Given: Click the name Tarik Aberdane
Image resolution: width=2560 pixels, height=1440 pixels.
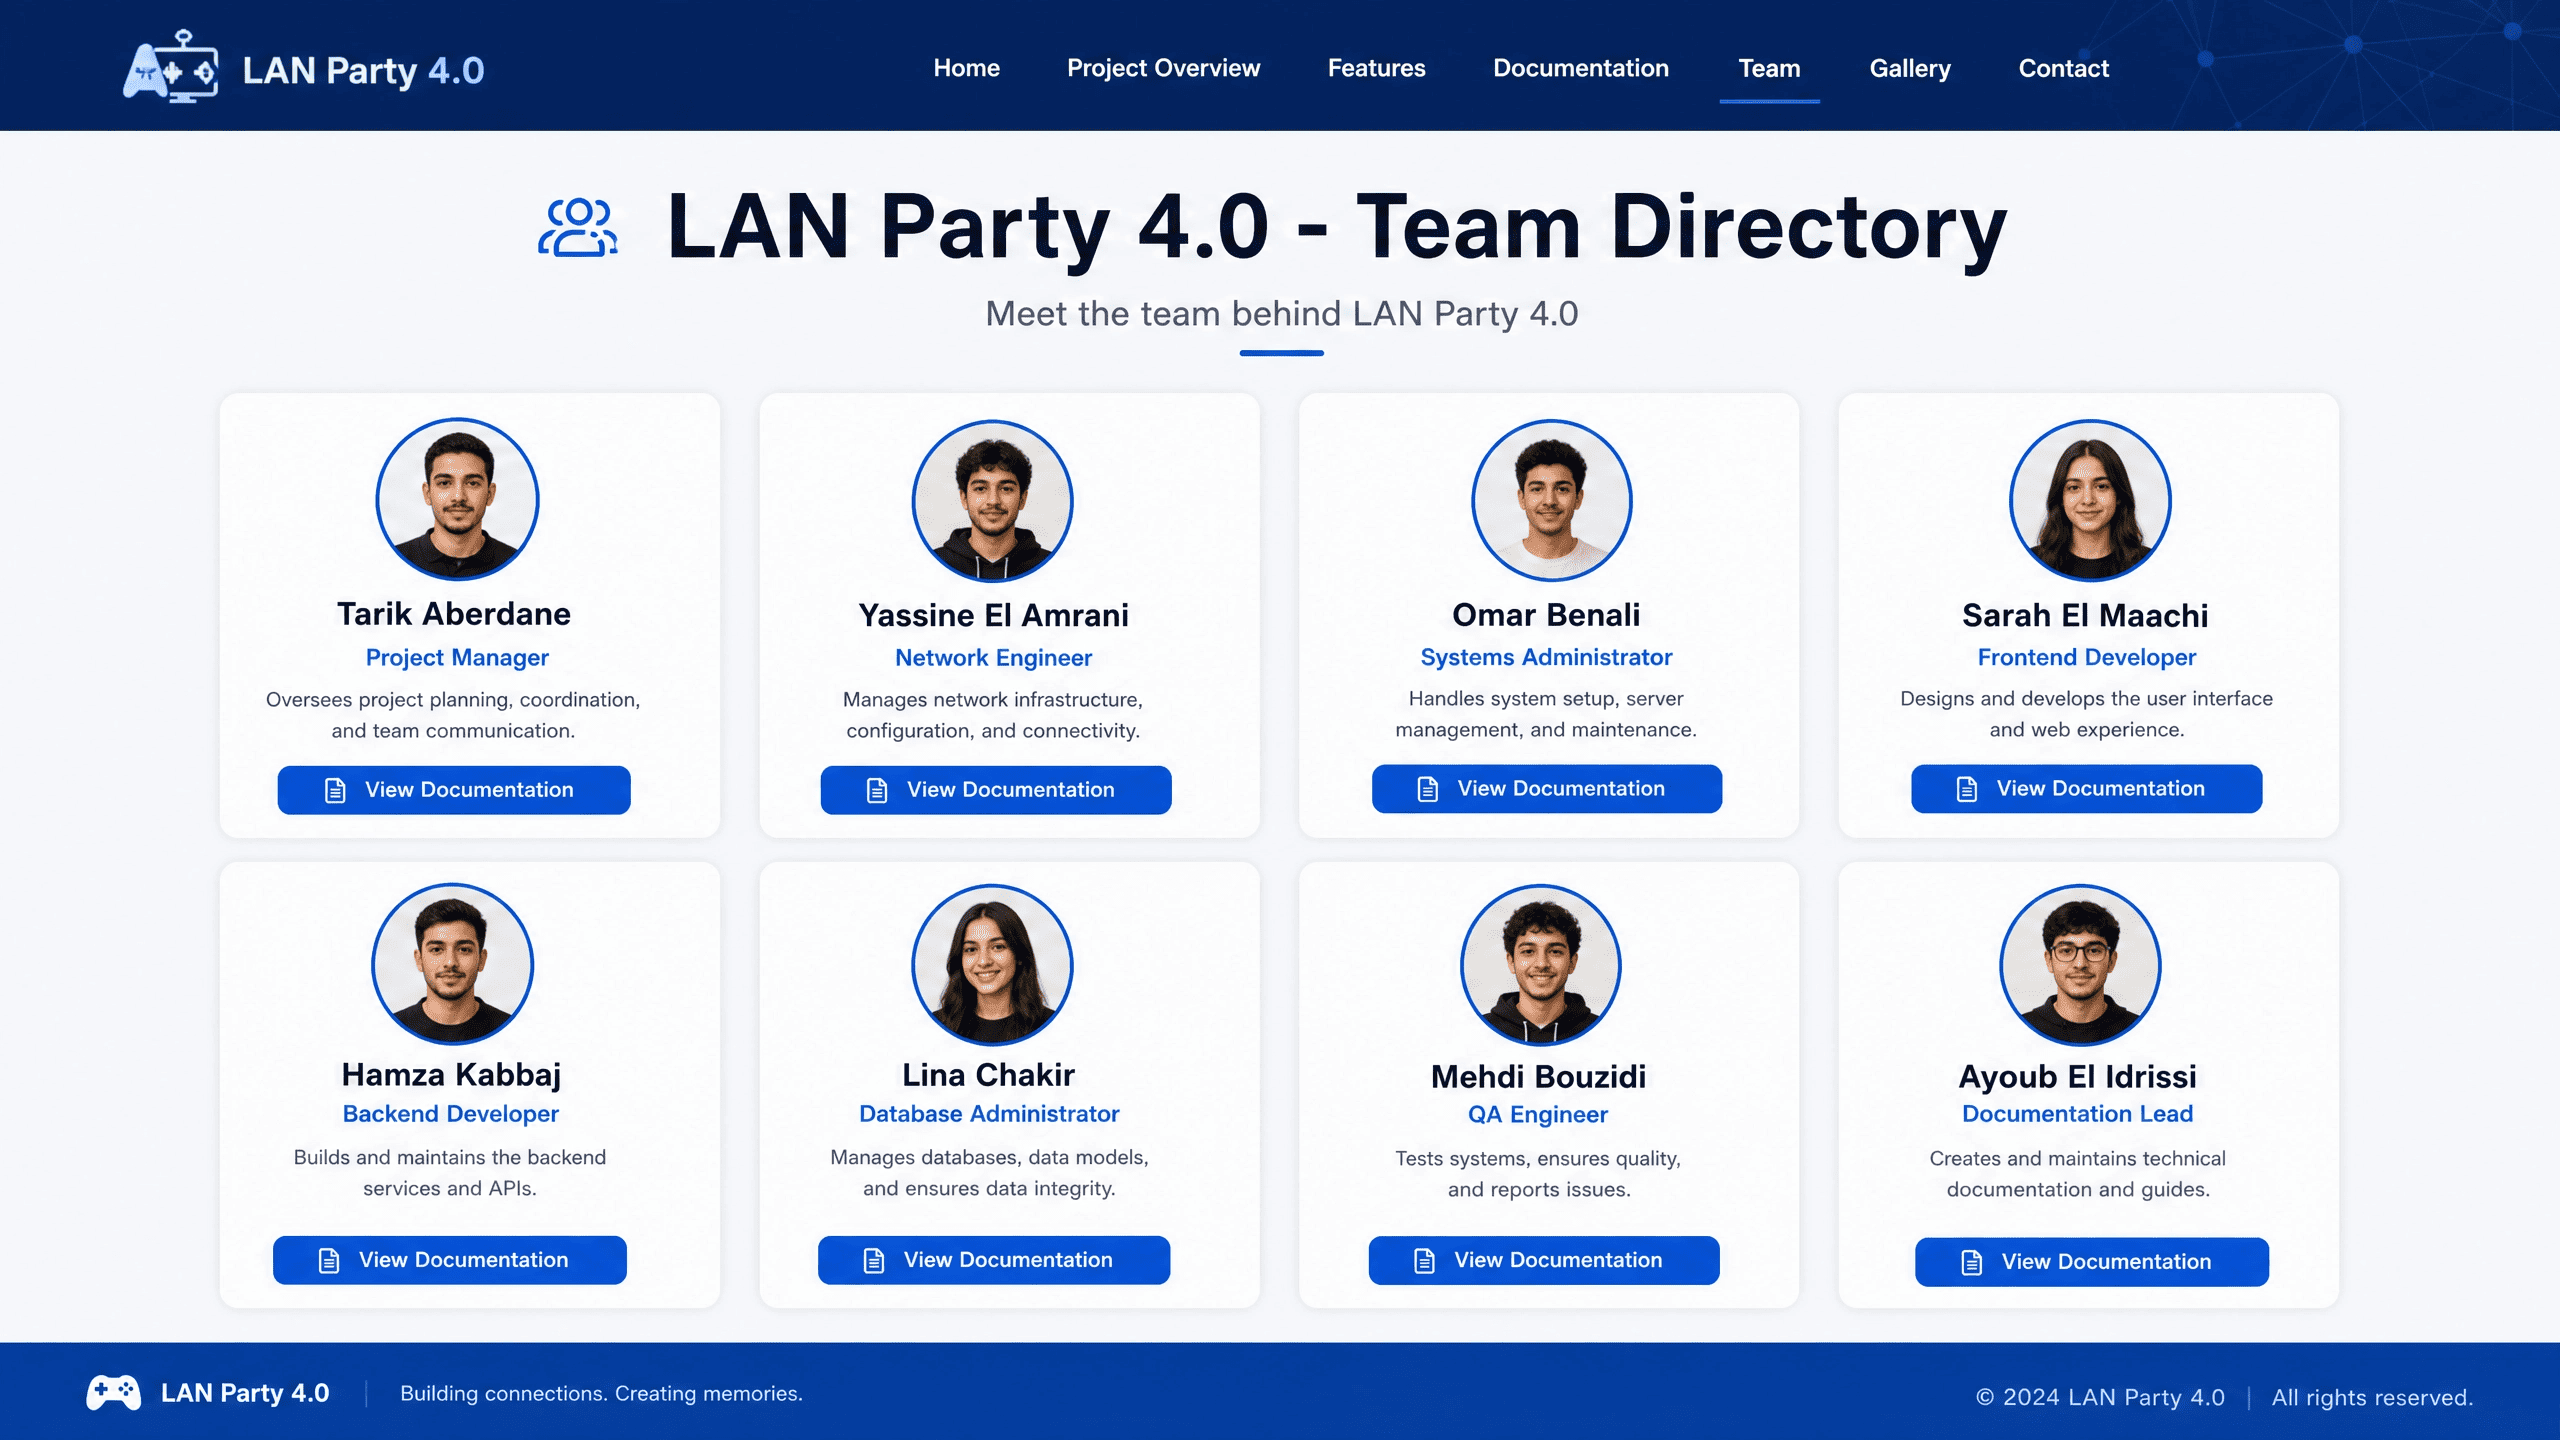Looking at the screenshot, I should point(454,614).
